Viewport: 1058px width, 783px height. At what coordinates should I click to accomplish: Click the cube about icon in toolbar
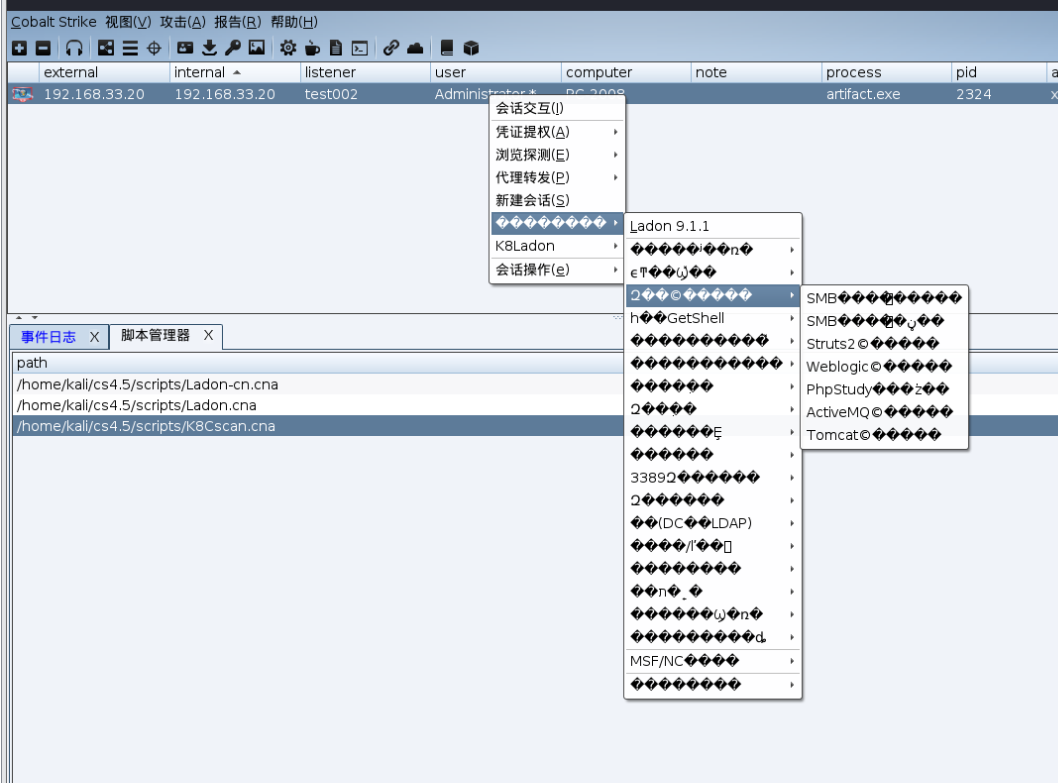click(471, 48)
